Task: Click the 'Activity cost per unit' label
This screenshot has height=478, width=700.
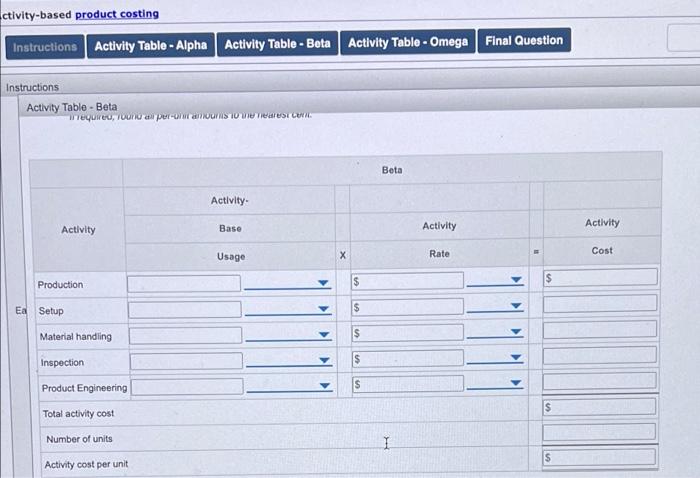Action: coord(86,465)
